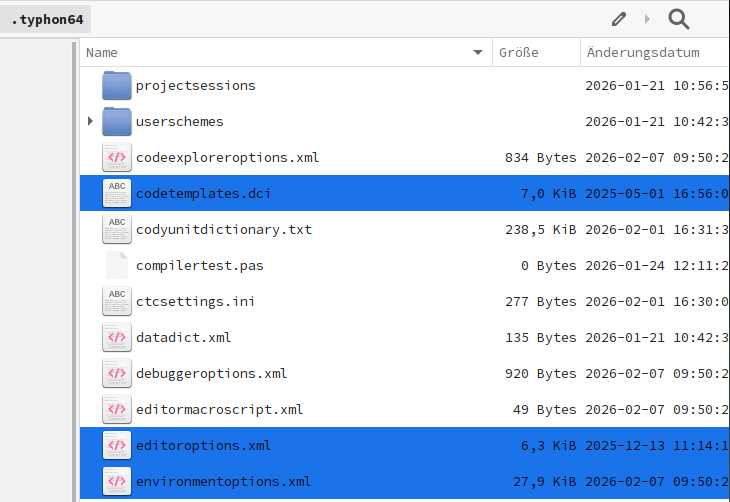Screen dimensions: 730x502
Task: Click the projectsessions folder icon
Action: point(117,86)
